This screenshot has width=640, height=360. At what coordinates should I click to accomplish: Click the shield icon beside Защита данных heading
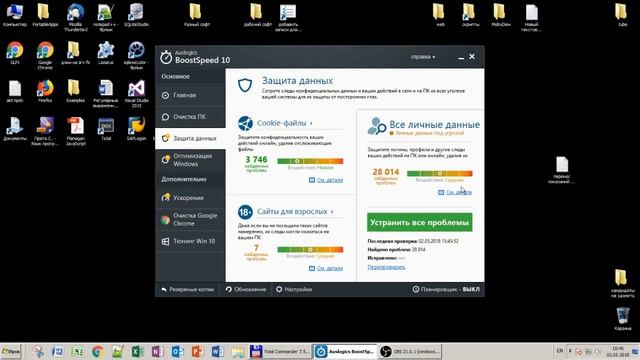click(x=245, y=85)
